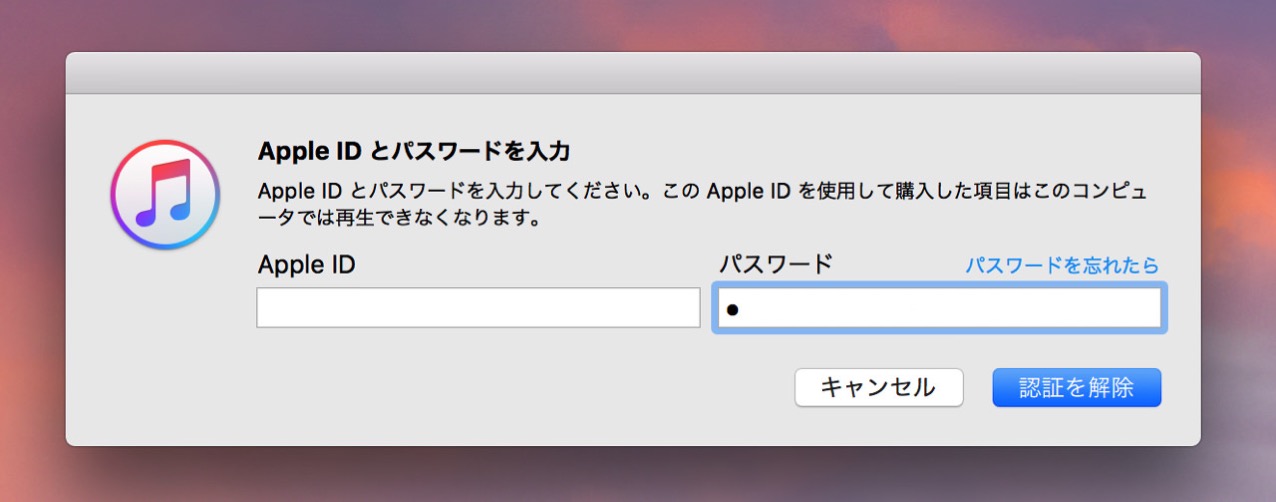Open the パスワードを忘れたら link

[1062, 265]
